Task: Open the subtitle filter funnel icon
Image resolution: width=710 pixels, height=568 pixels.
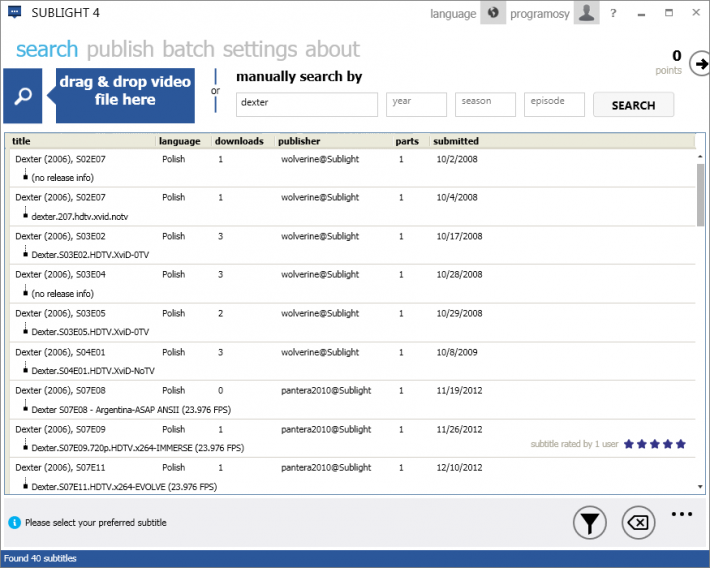Action: (x=590, y=523)
